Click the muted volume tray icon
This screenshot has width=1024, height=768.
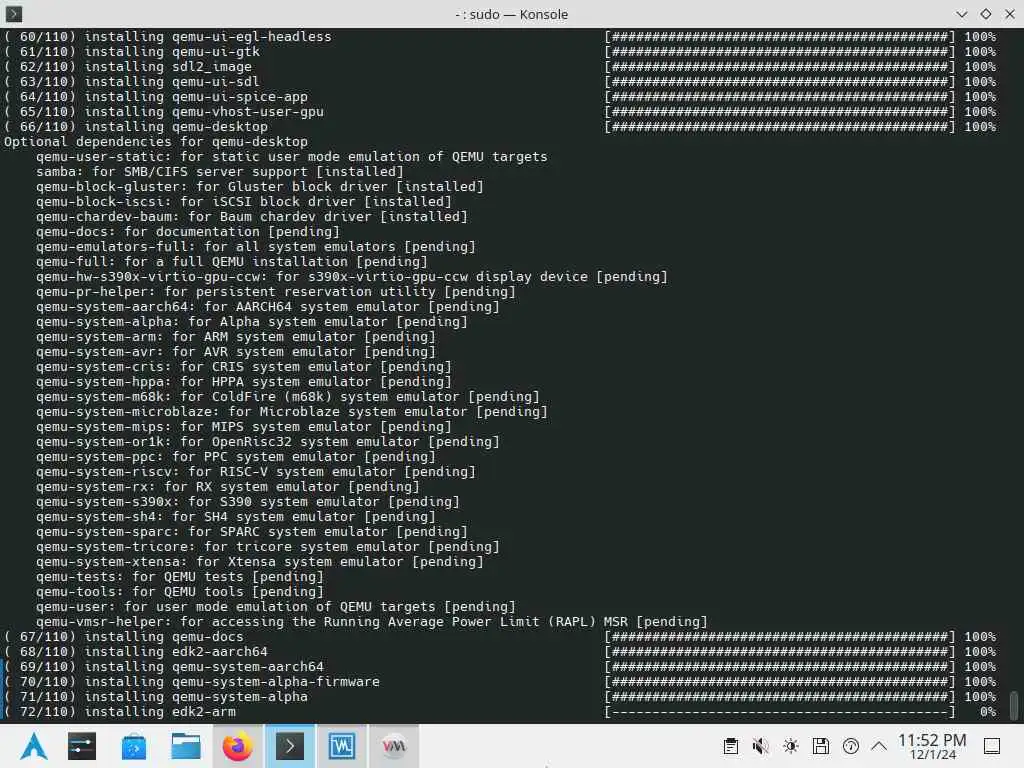pos(760,746)
